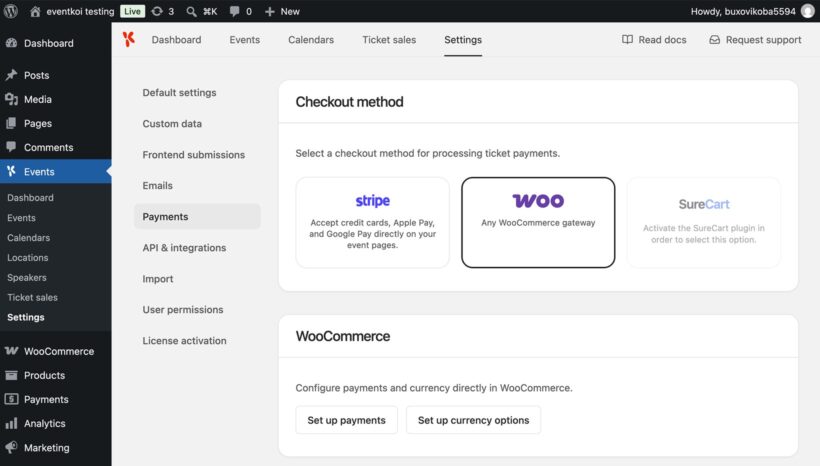Viewport: 820px width, 466px height.
Task: Open the user avatar in admin bar
Action: click(808, 11)
